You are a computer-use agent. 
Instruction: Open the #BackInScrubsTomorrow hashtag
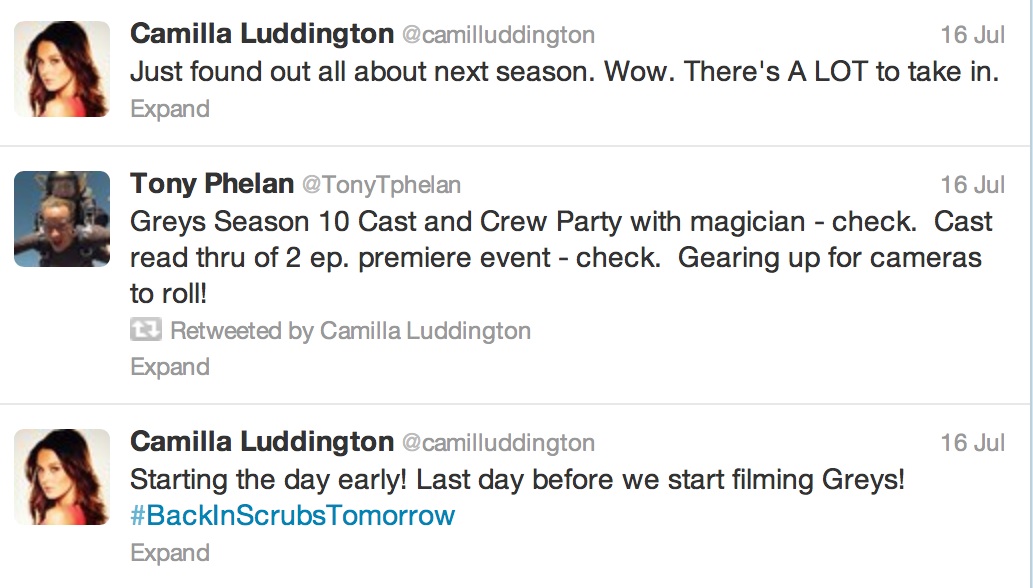tap(292, 516)
